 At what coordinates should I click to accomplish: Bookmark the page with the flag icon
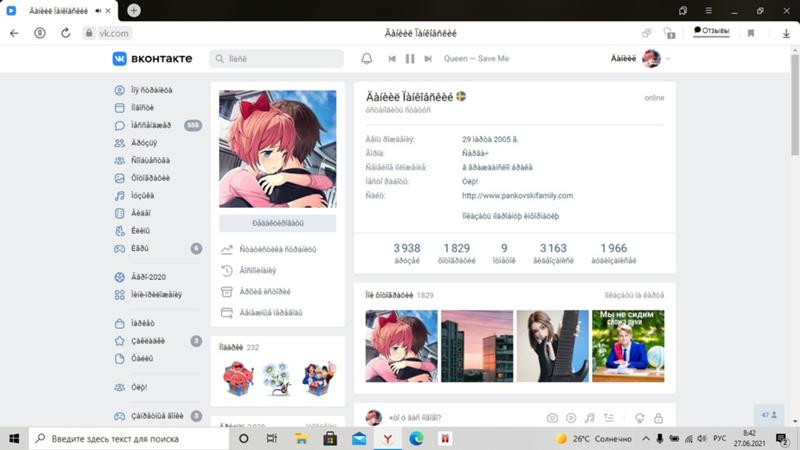(751, 33)
